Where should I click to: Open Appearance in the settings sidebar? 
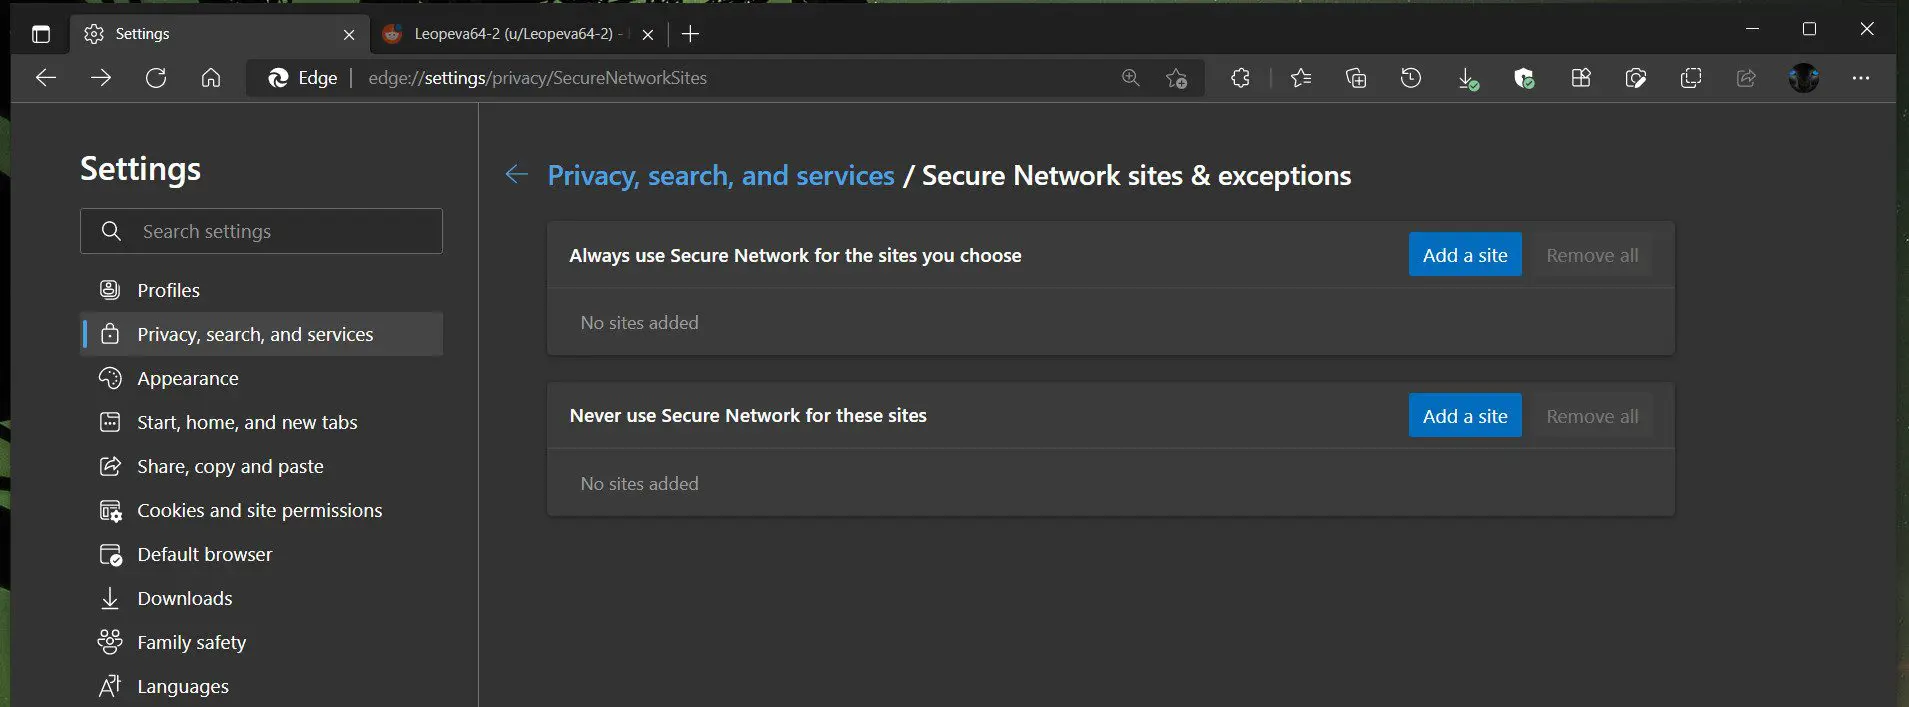(188, 378)
